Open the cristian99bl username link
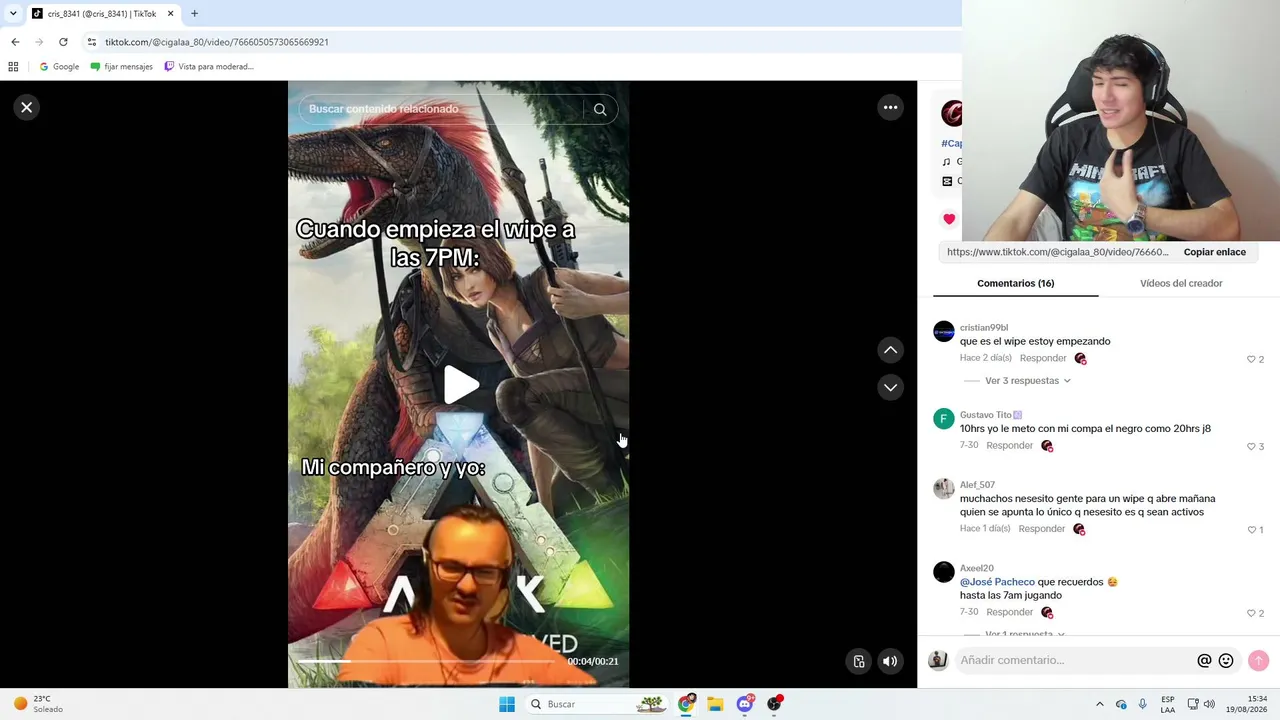 pyautogui.click(x=984, y=328)
